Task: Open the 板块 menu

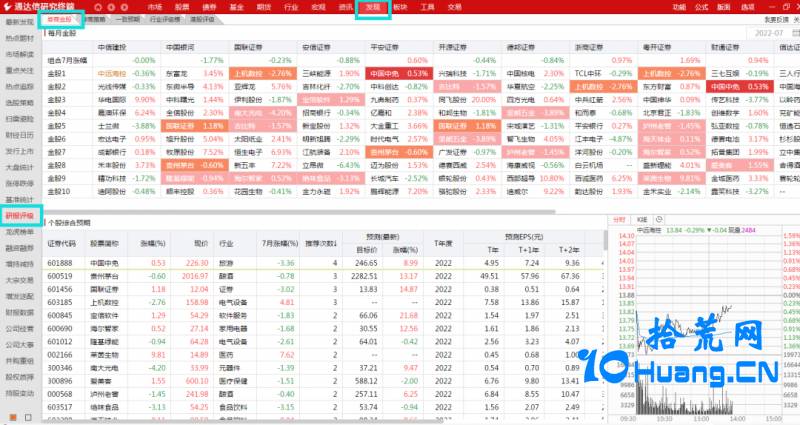Action: coord(400,7)
